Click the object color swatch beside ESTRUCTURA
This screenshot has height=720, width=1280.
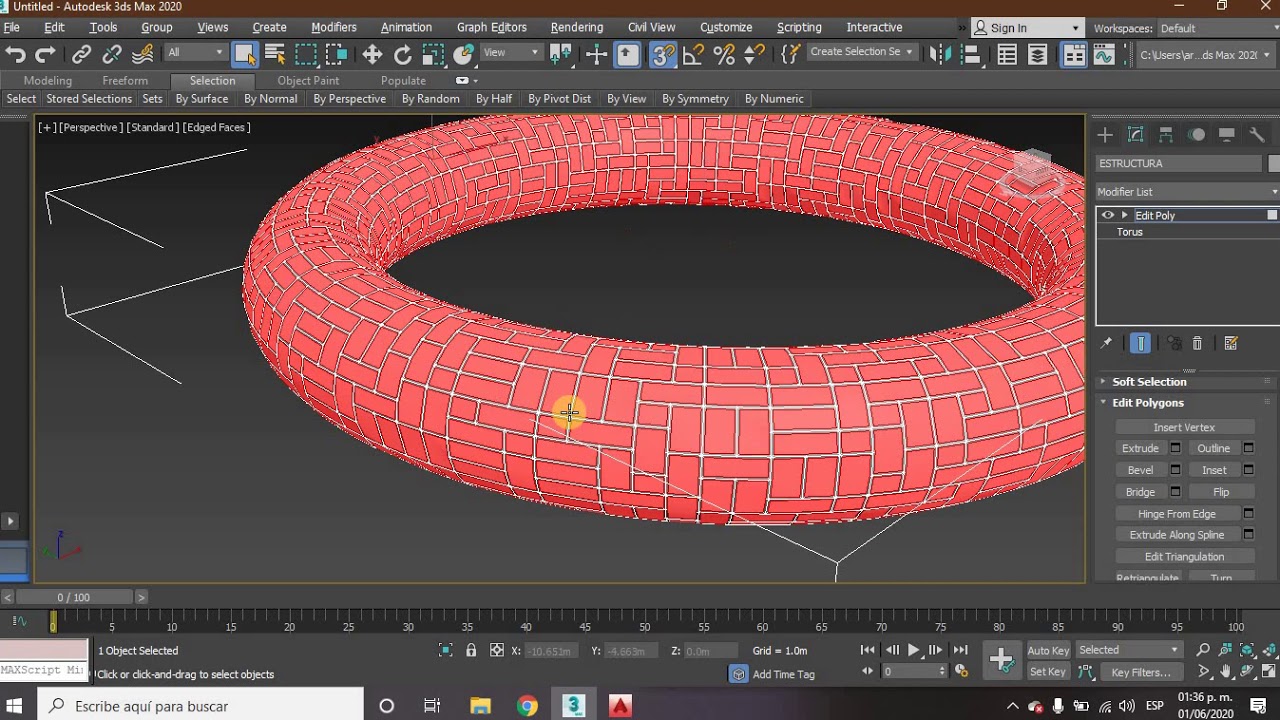pyautogui.click(x=1274, y=163)
